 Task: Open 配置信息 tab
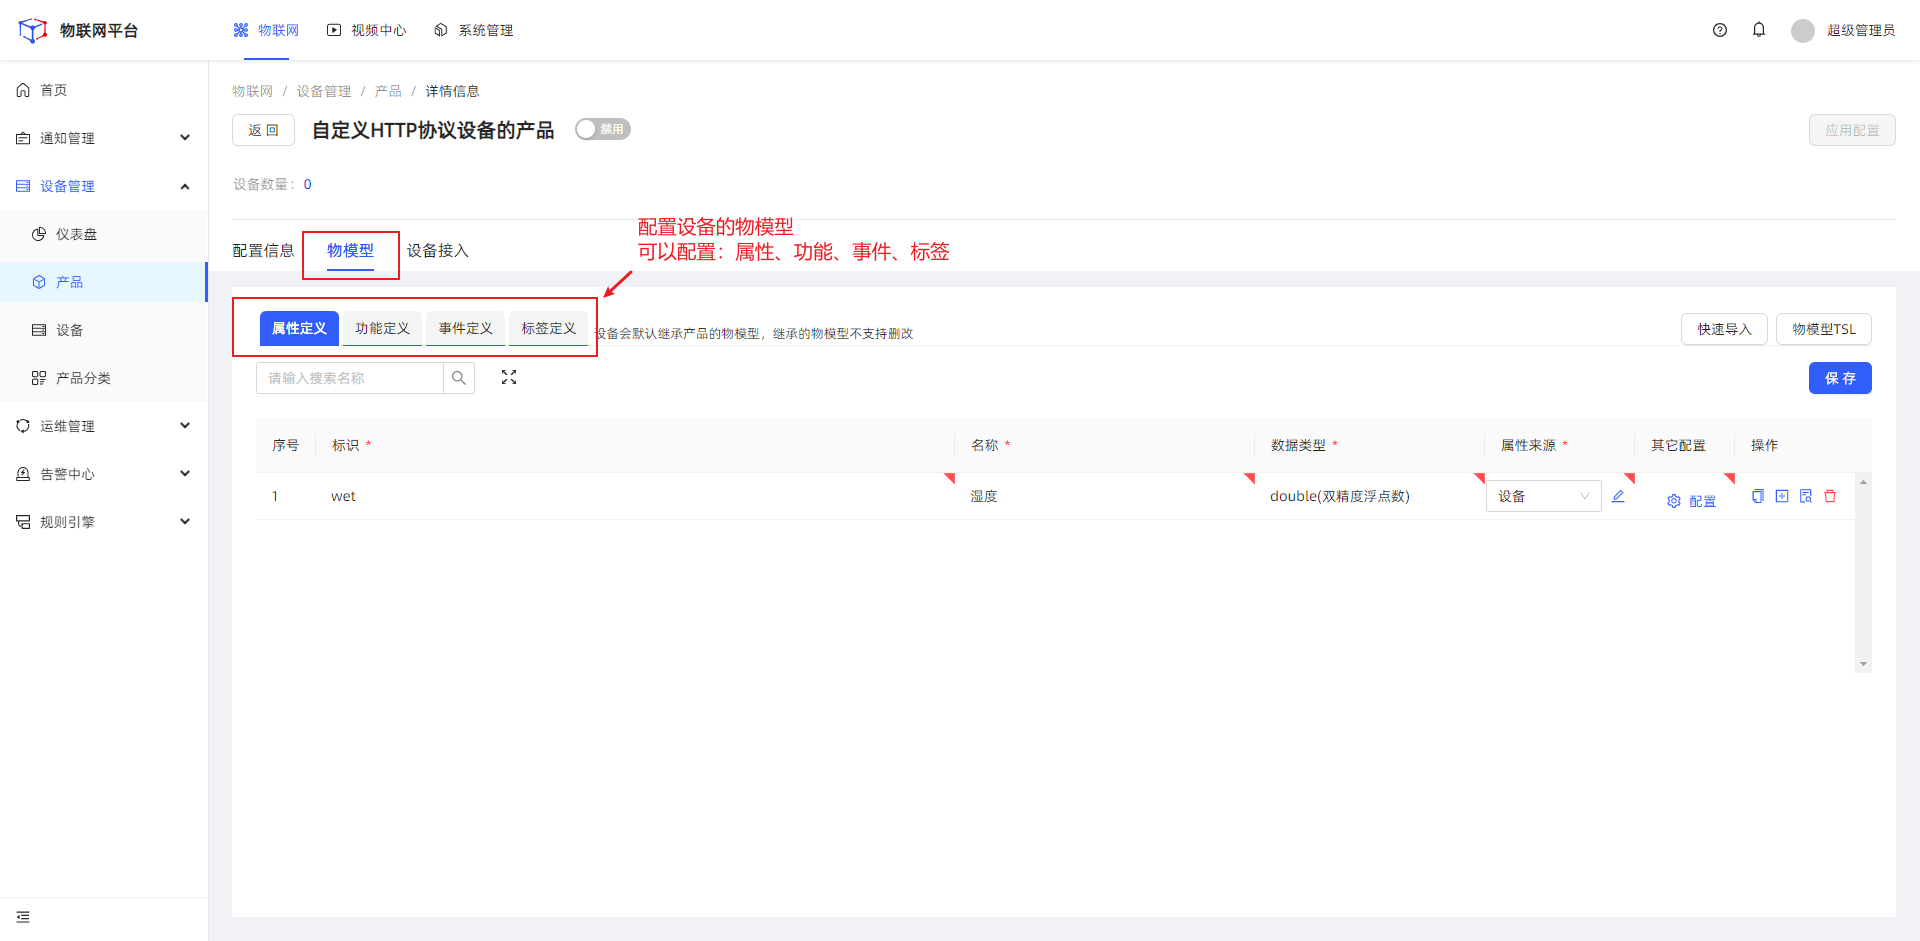pyautogui.click(x=263, y=251)
